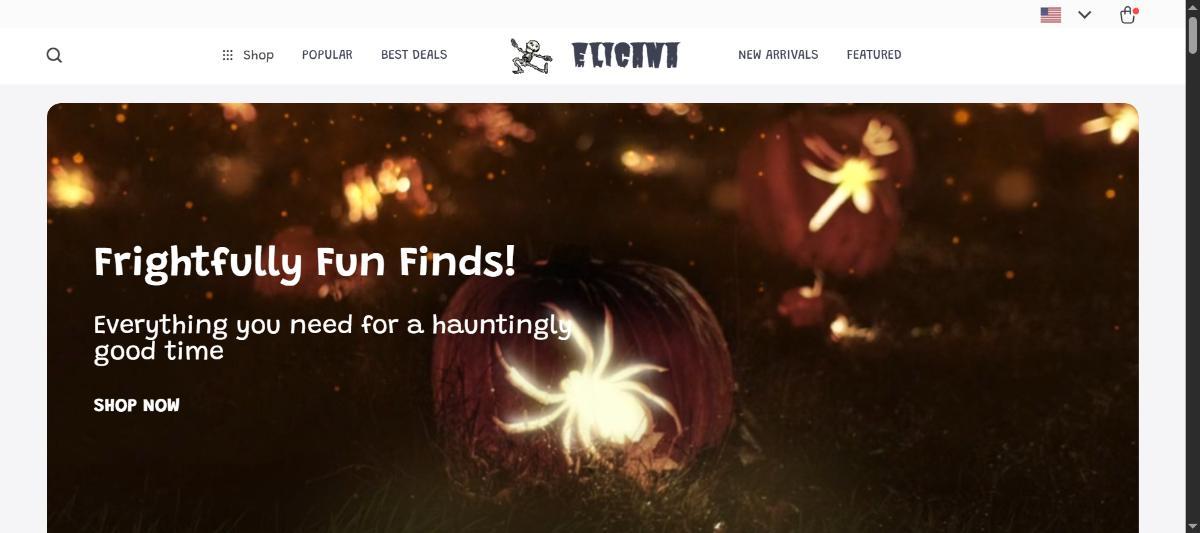The width and height of the screenshot is (1200, 533).
Task: Open the NEW ARRIVALS nav item
Action: (x=778, y=55)
